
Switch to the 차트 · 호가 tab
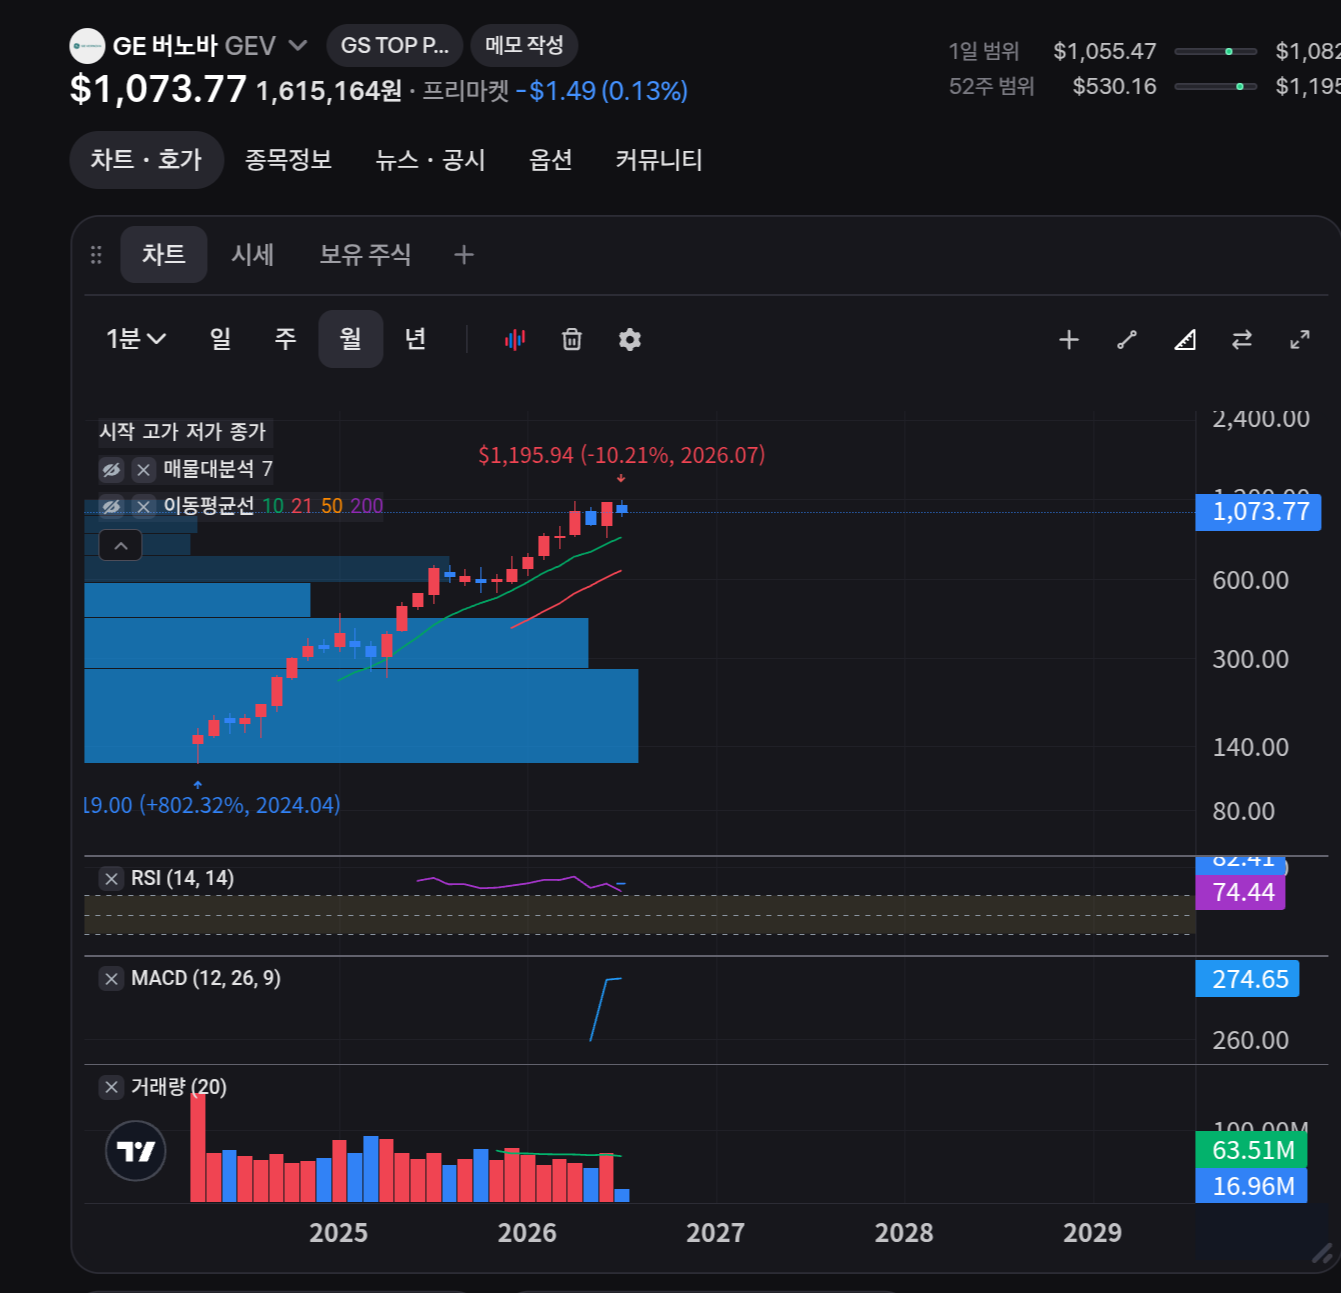pyautogui.click(x=146, y=160)
